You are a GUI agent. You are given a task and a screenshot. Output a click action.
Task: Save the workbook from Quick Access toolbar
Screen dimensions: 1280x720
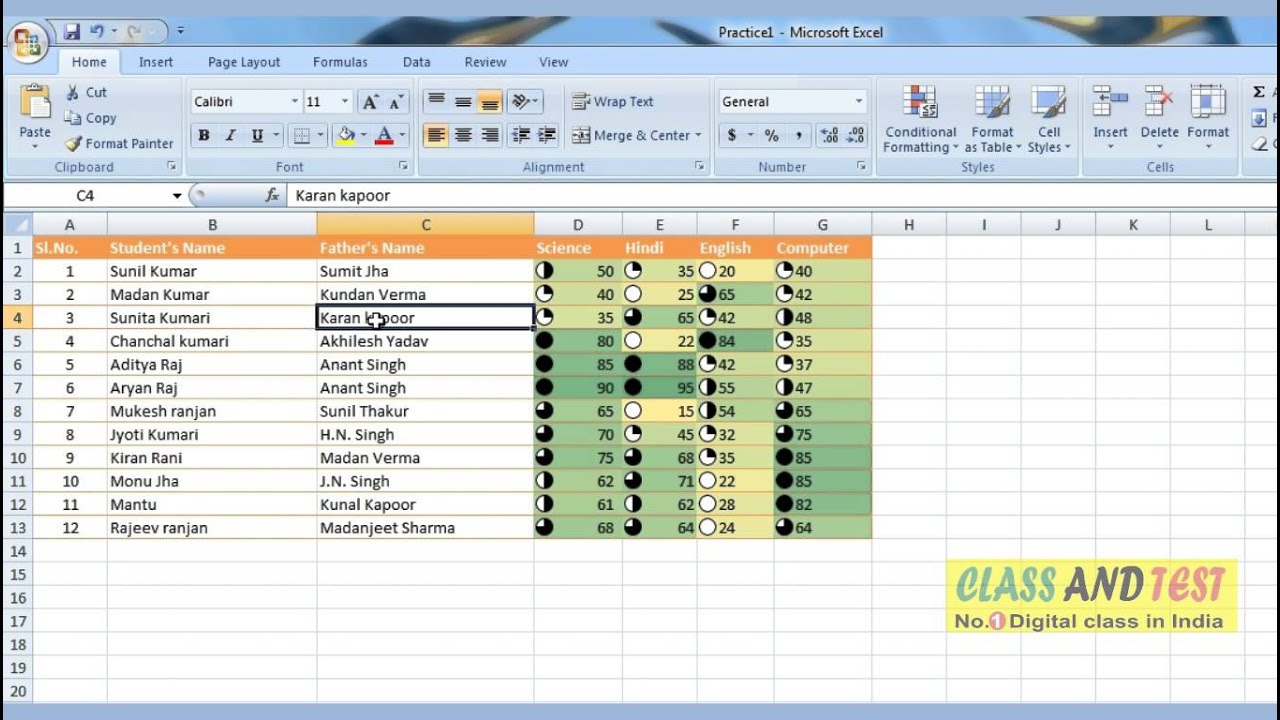coord(72,32)
